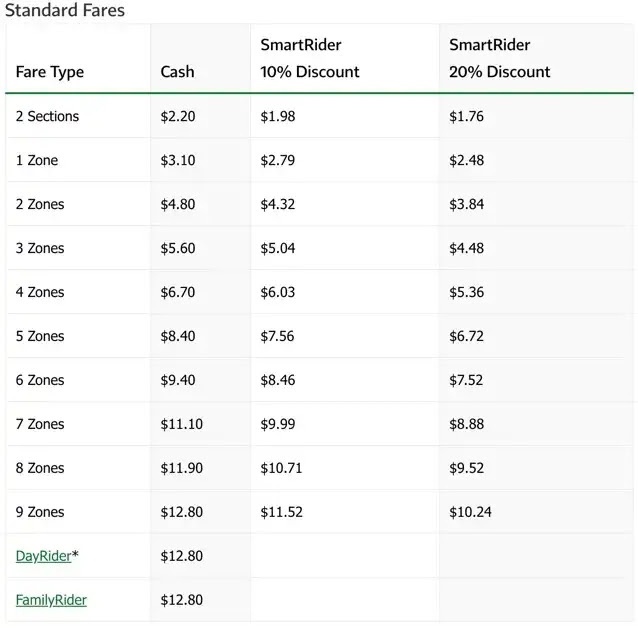Click the Fare Type column header
638x628 pixels.
pos(50,72)
